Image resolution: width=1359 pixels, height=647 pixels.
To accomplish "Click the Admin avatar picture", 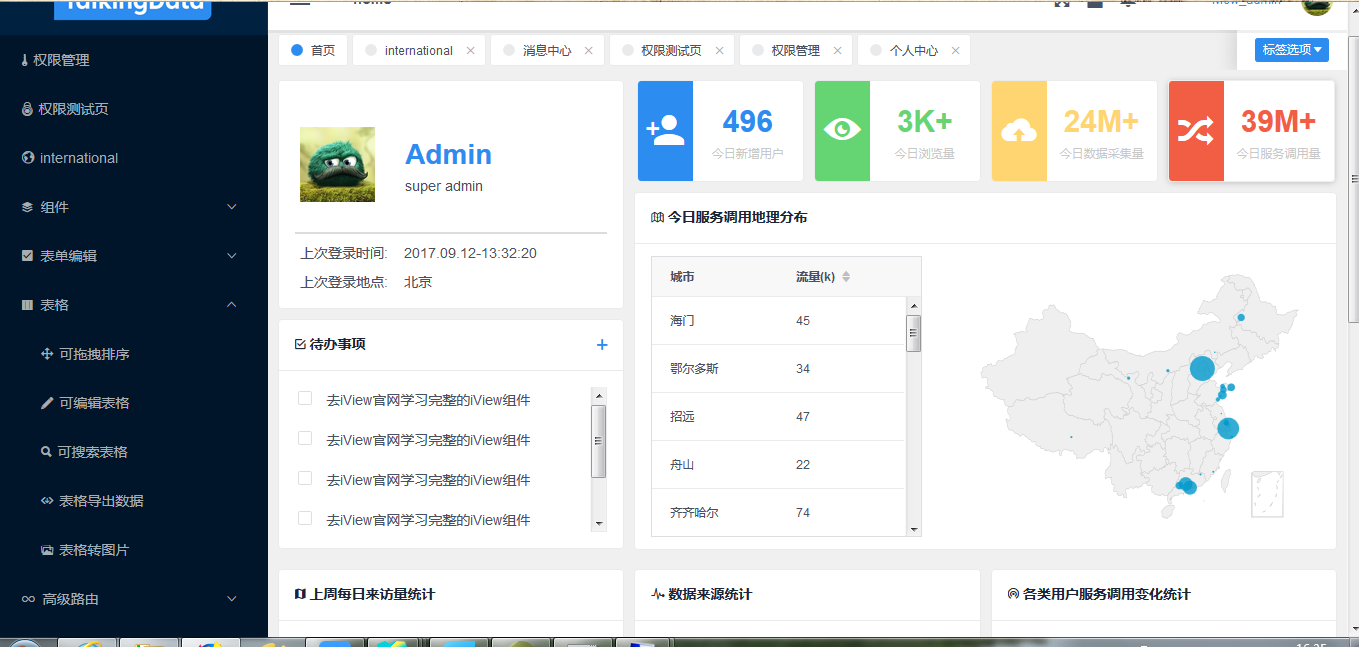I will tap(337, 164).
